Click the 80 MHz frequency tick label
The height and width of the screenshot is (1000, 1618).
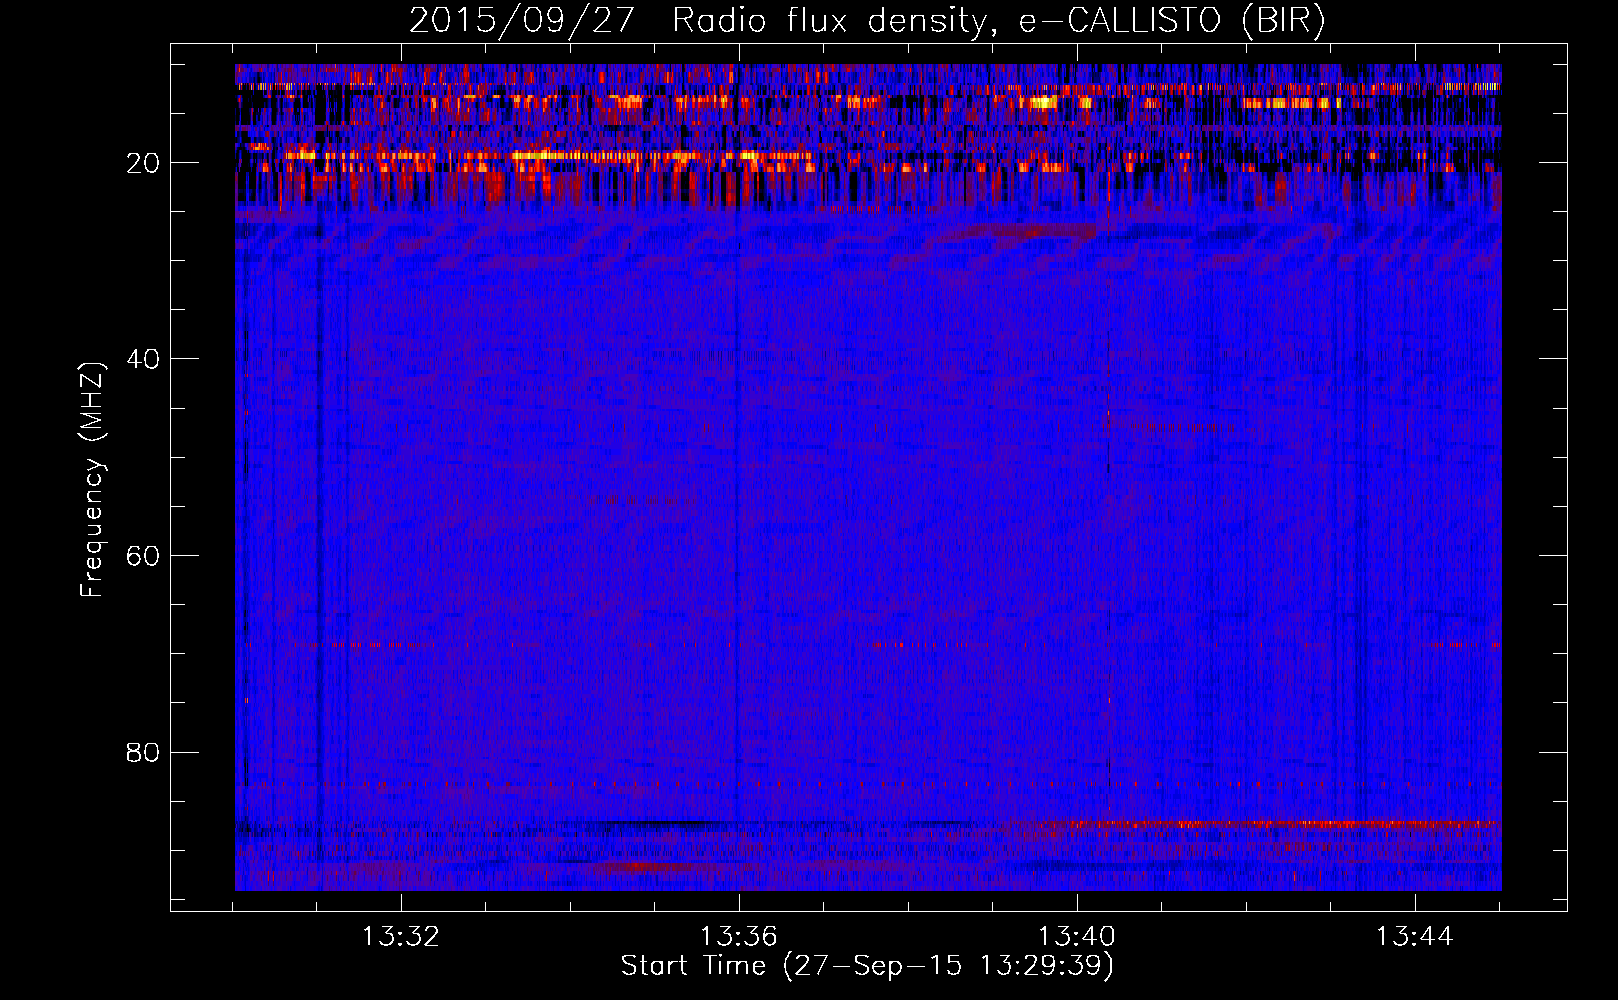(143, 752)
